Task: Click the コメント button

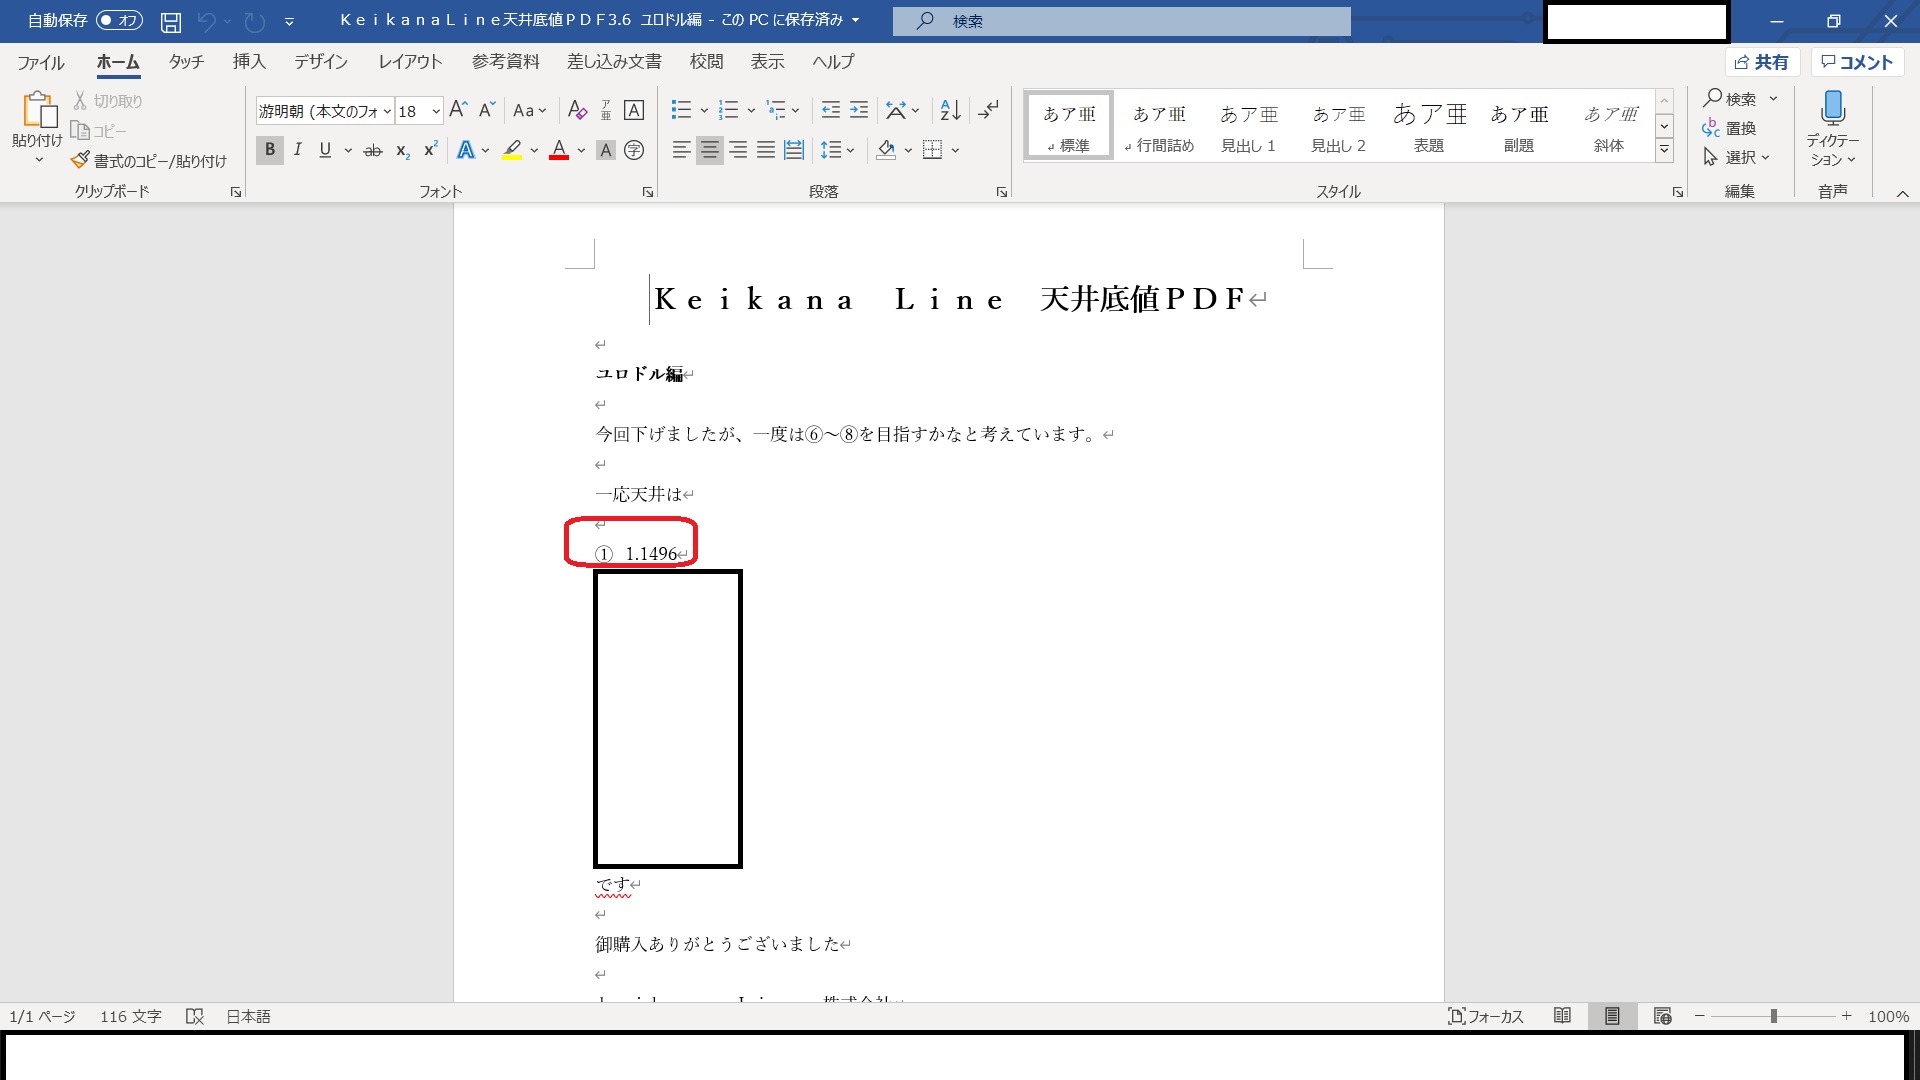Action: [x=1857, y=62]
